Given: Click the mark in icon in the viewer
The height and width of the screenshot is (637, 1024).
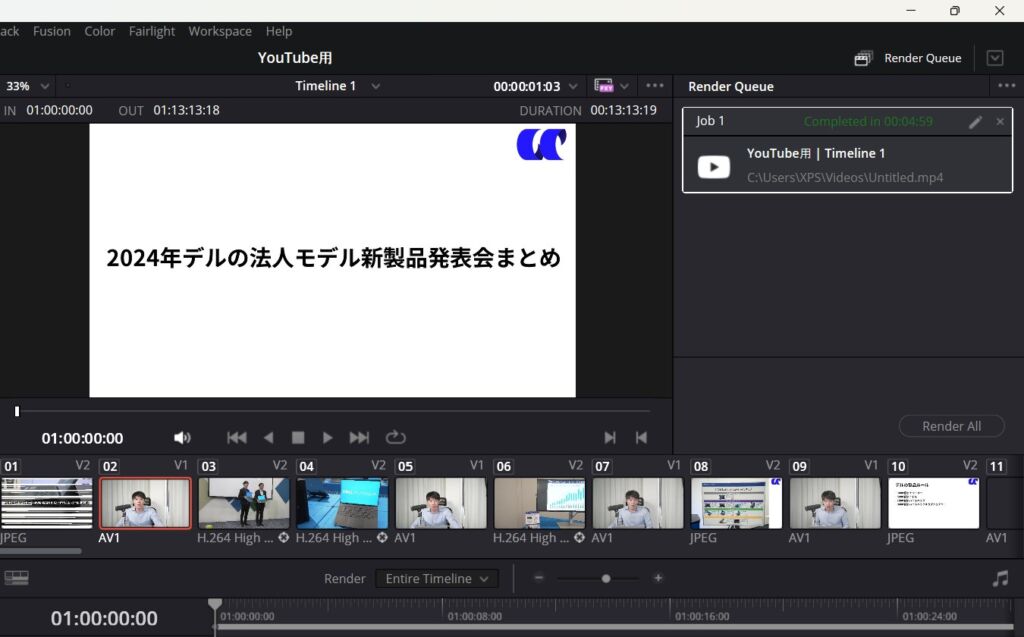Looking at the screenshot, I should pos(609,438).
